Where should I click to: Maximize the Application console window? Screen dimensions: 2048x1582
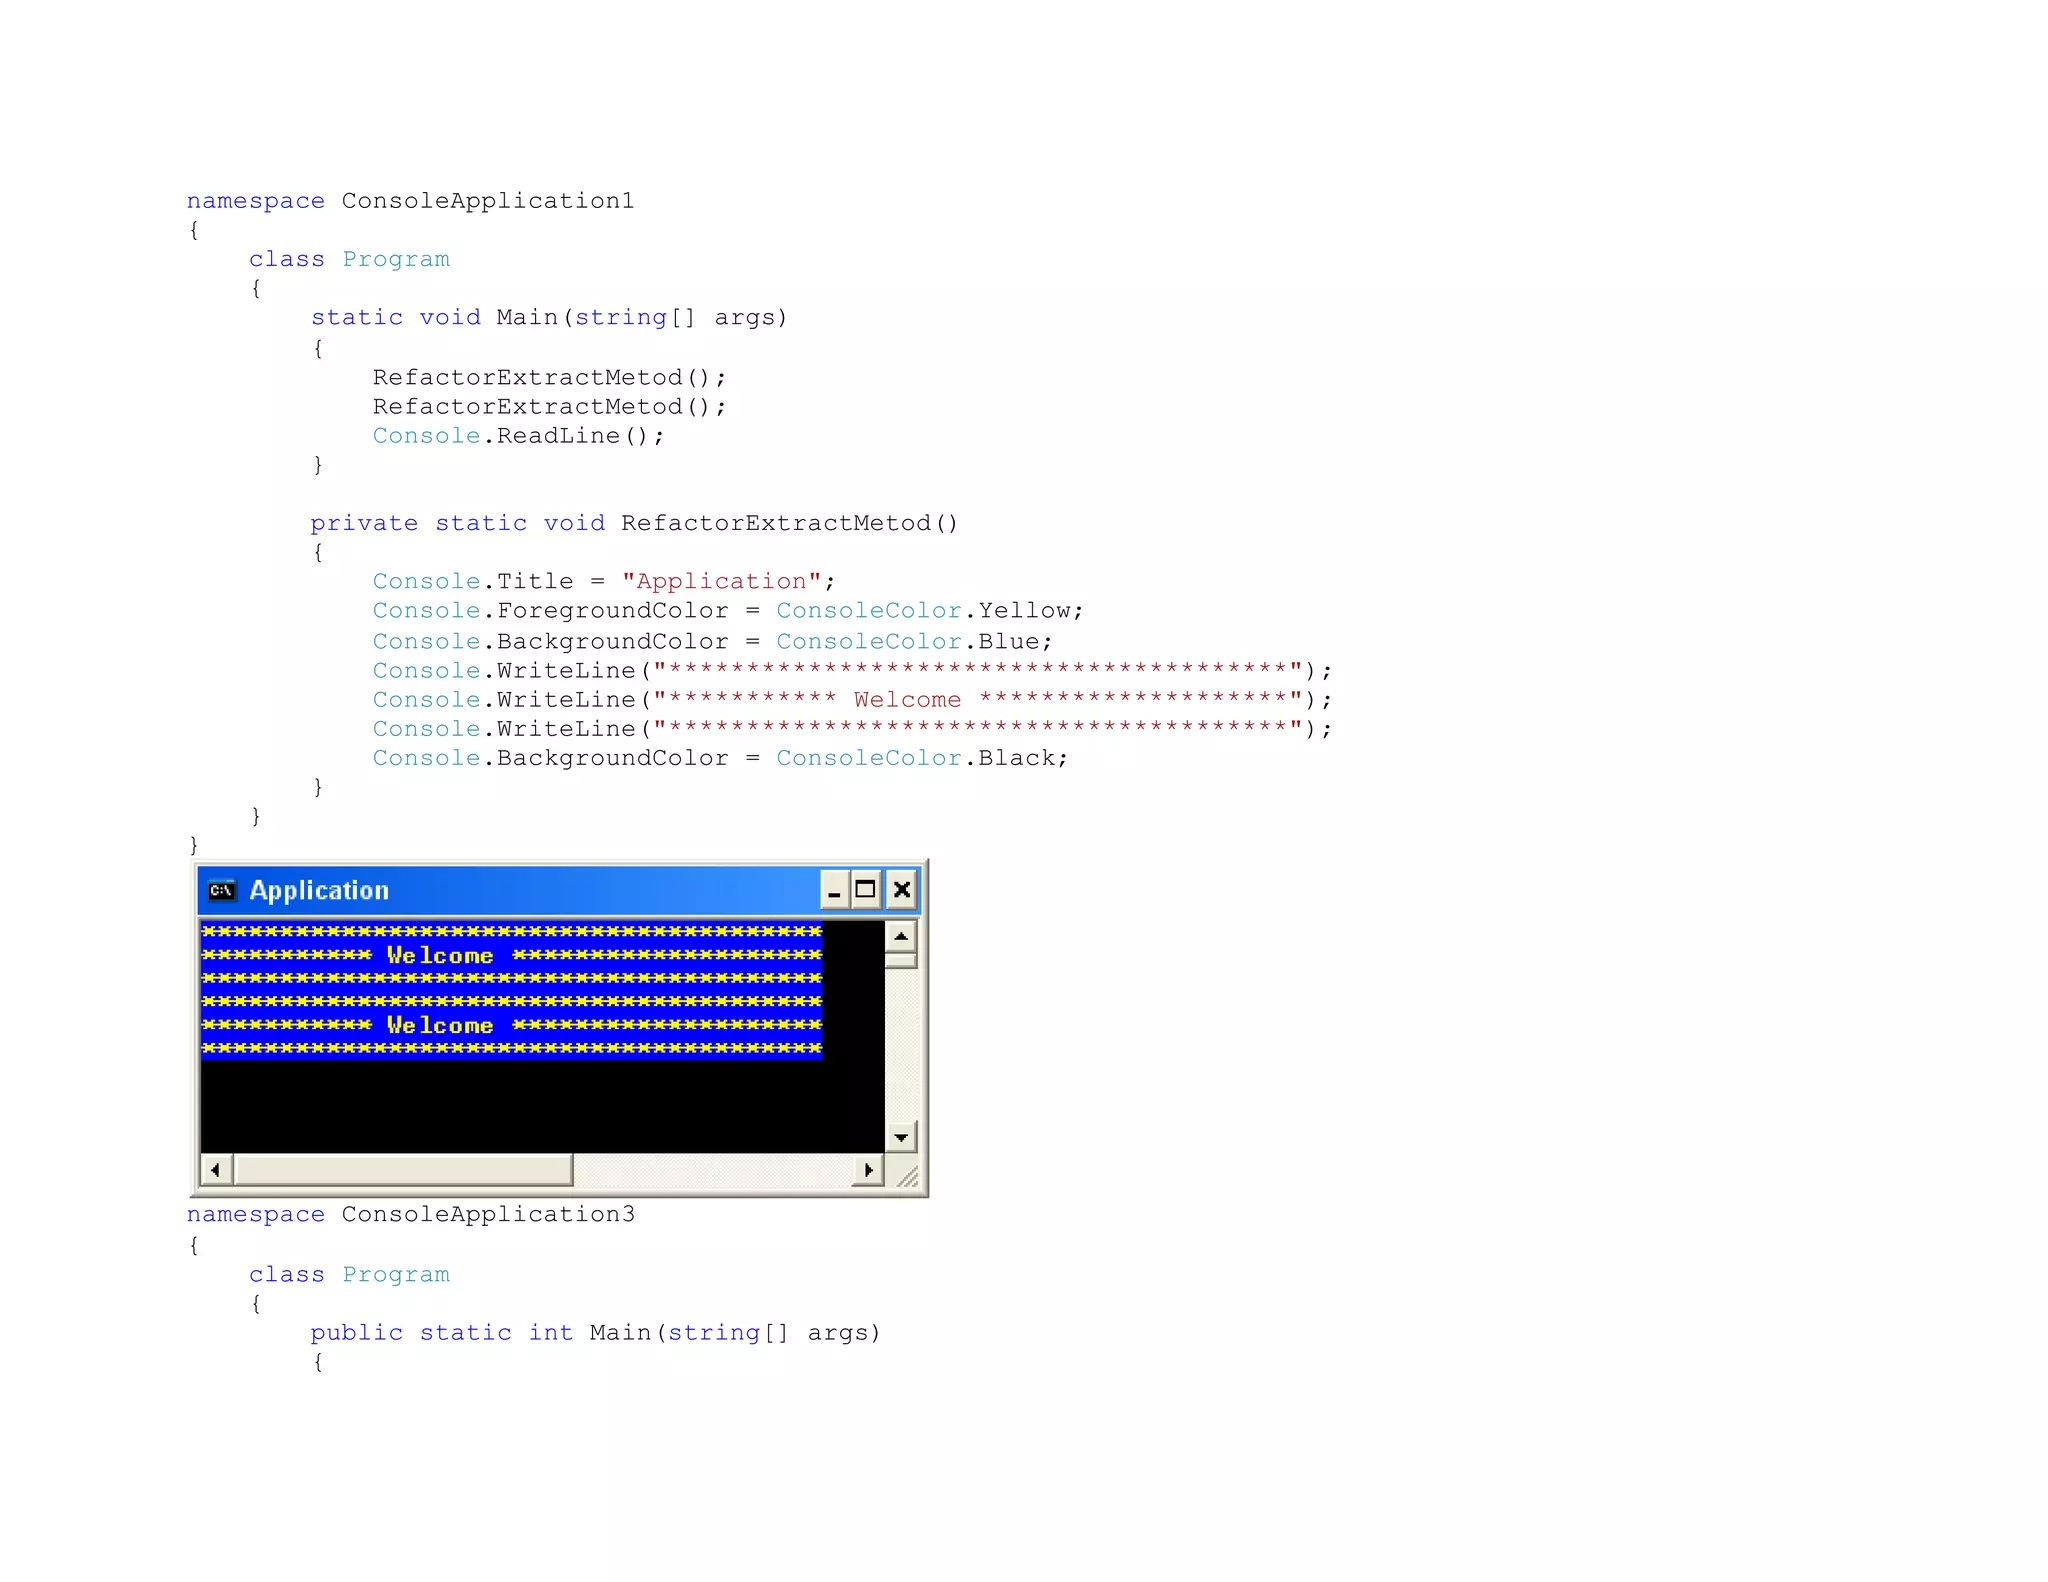click(x=866, y=890)
